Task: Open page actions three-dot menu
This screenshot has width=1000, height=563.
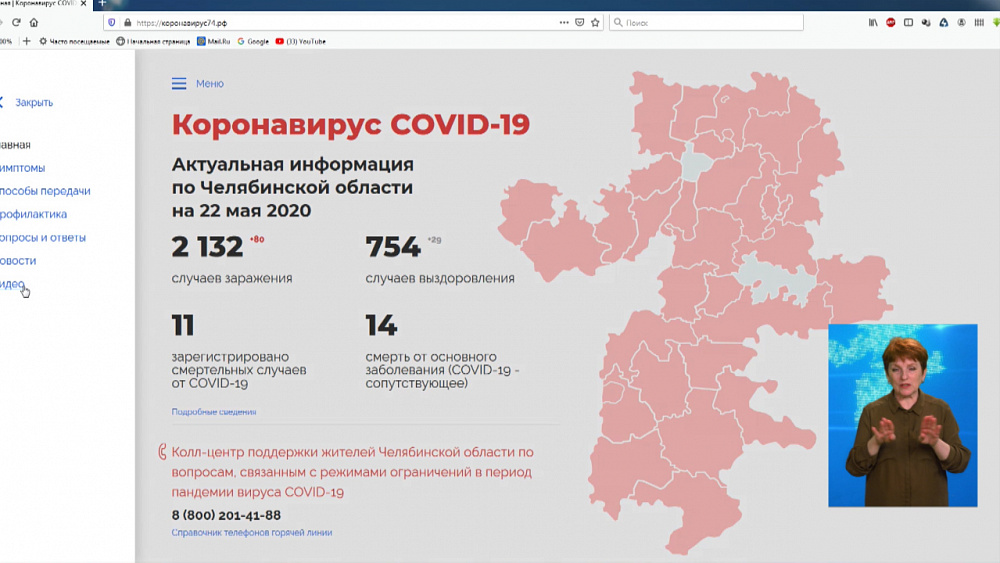Action: (564, 22)
